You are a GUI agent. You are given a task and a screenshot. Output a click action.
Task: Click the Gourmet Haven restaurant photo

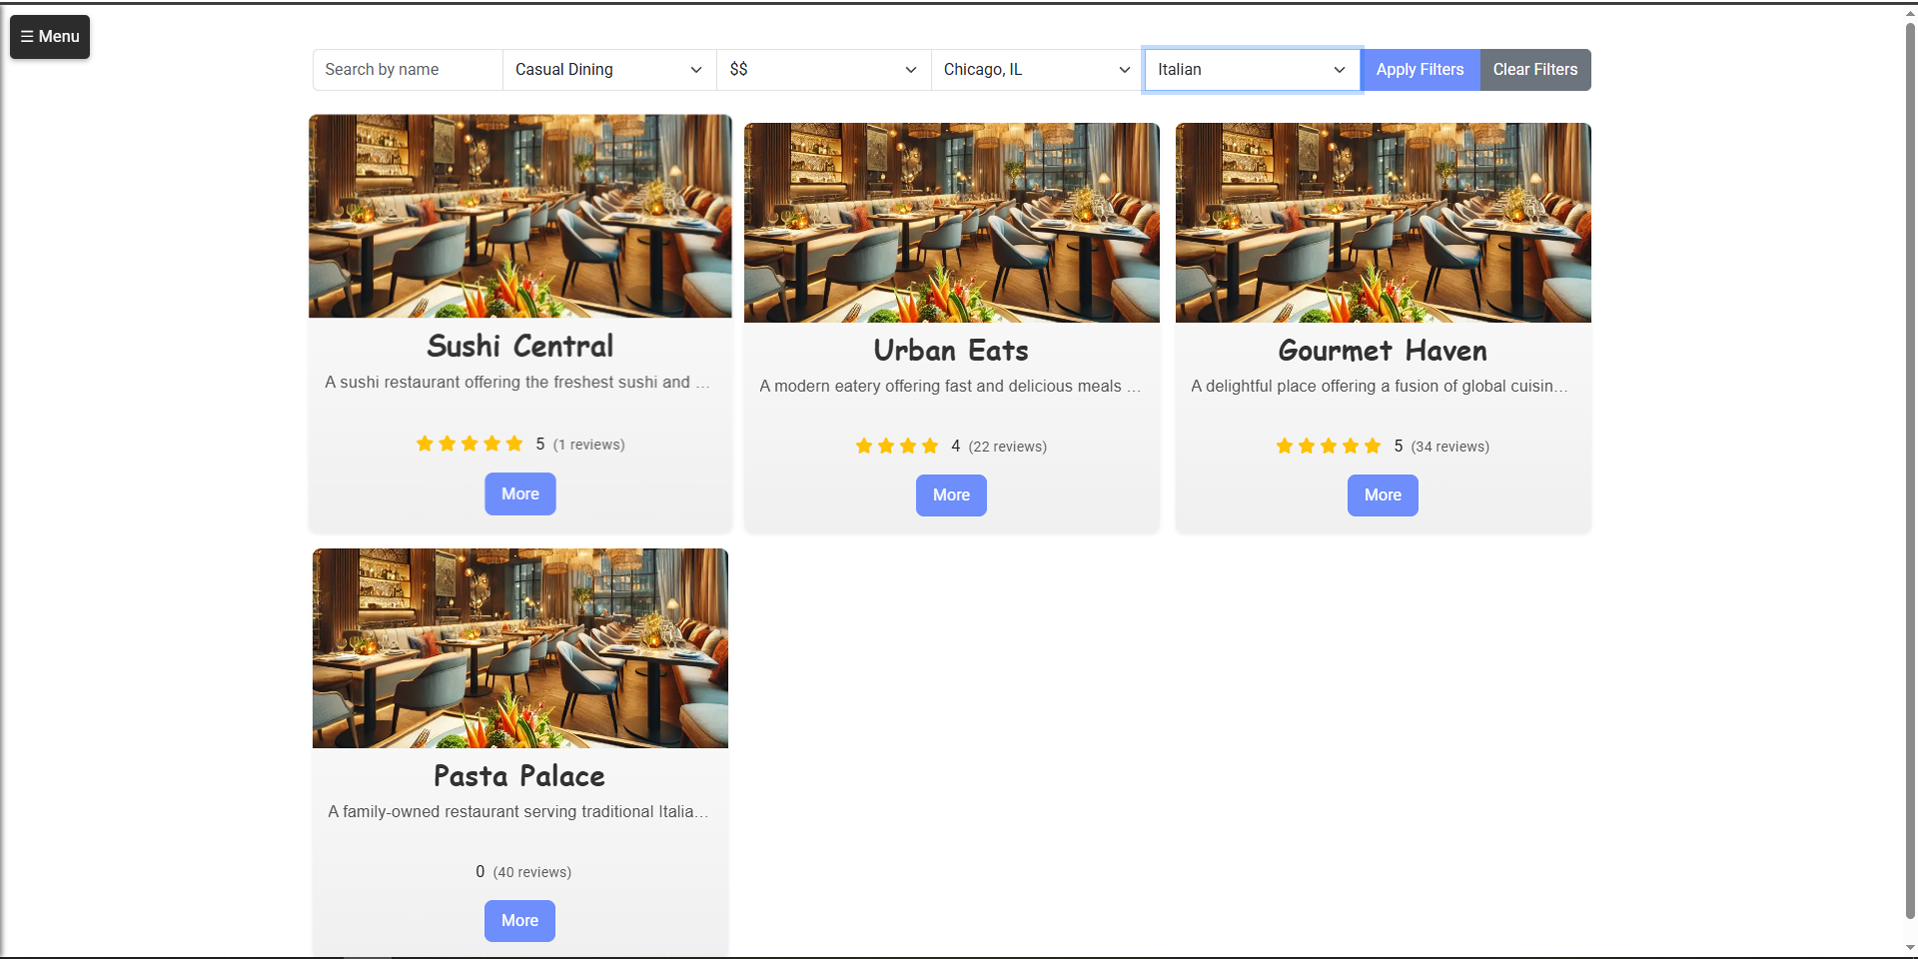[1383, 223]
